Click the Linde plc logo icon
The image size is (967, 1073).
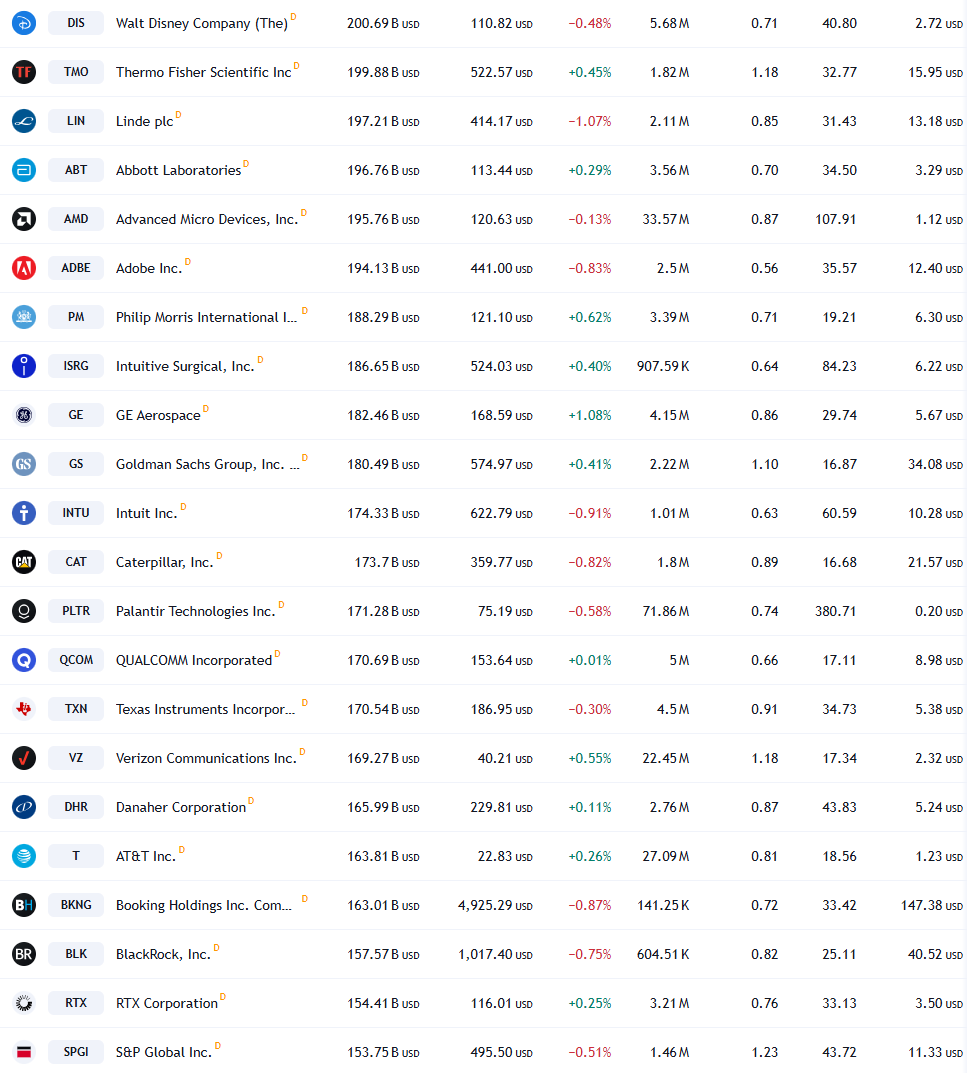(x=24, y=121)
